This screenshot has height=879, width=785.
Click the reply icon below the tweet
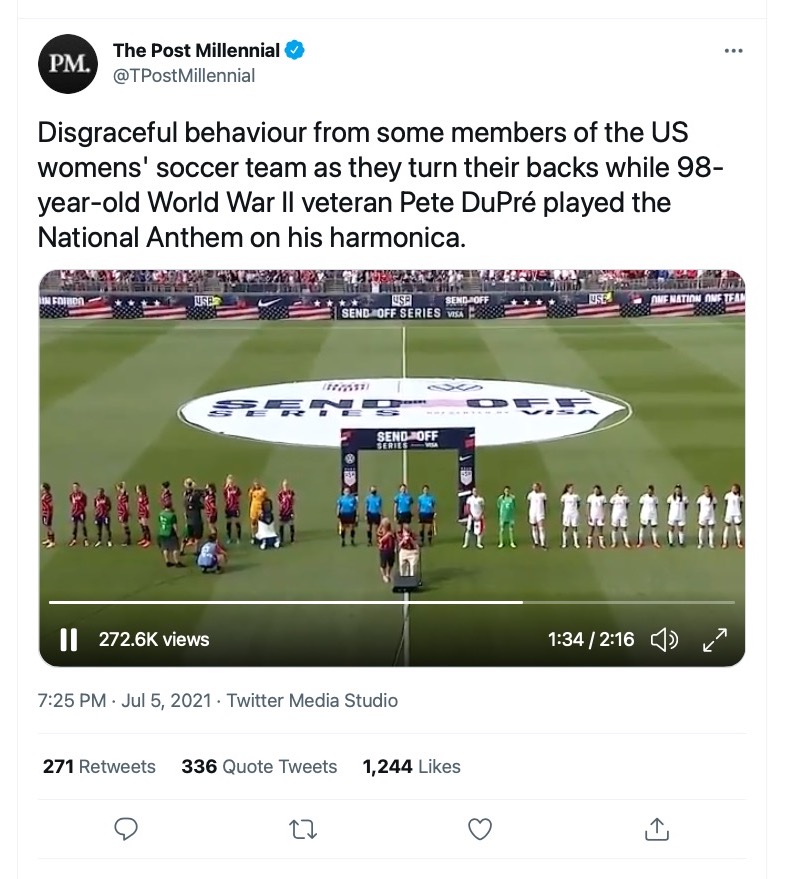[125, 828]
